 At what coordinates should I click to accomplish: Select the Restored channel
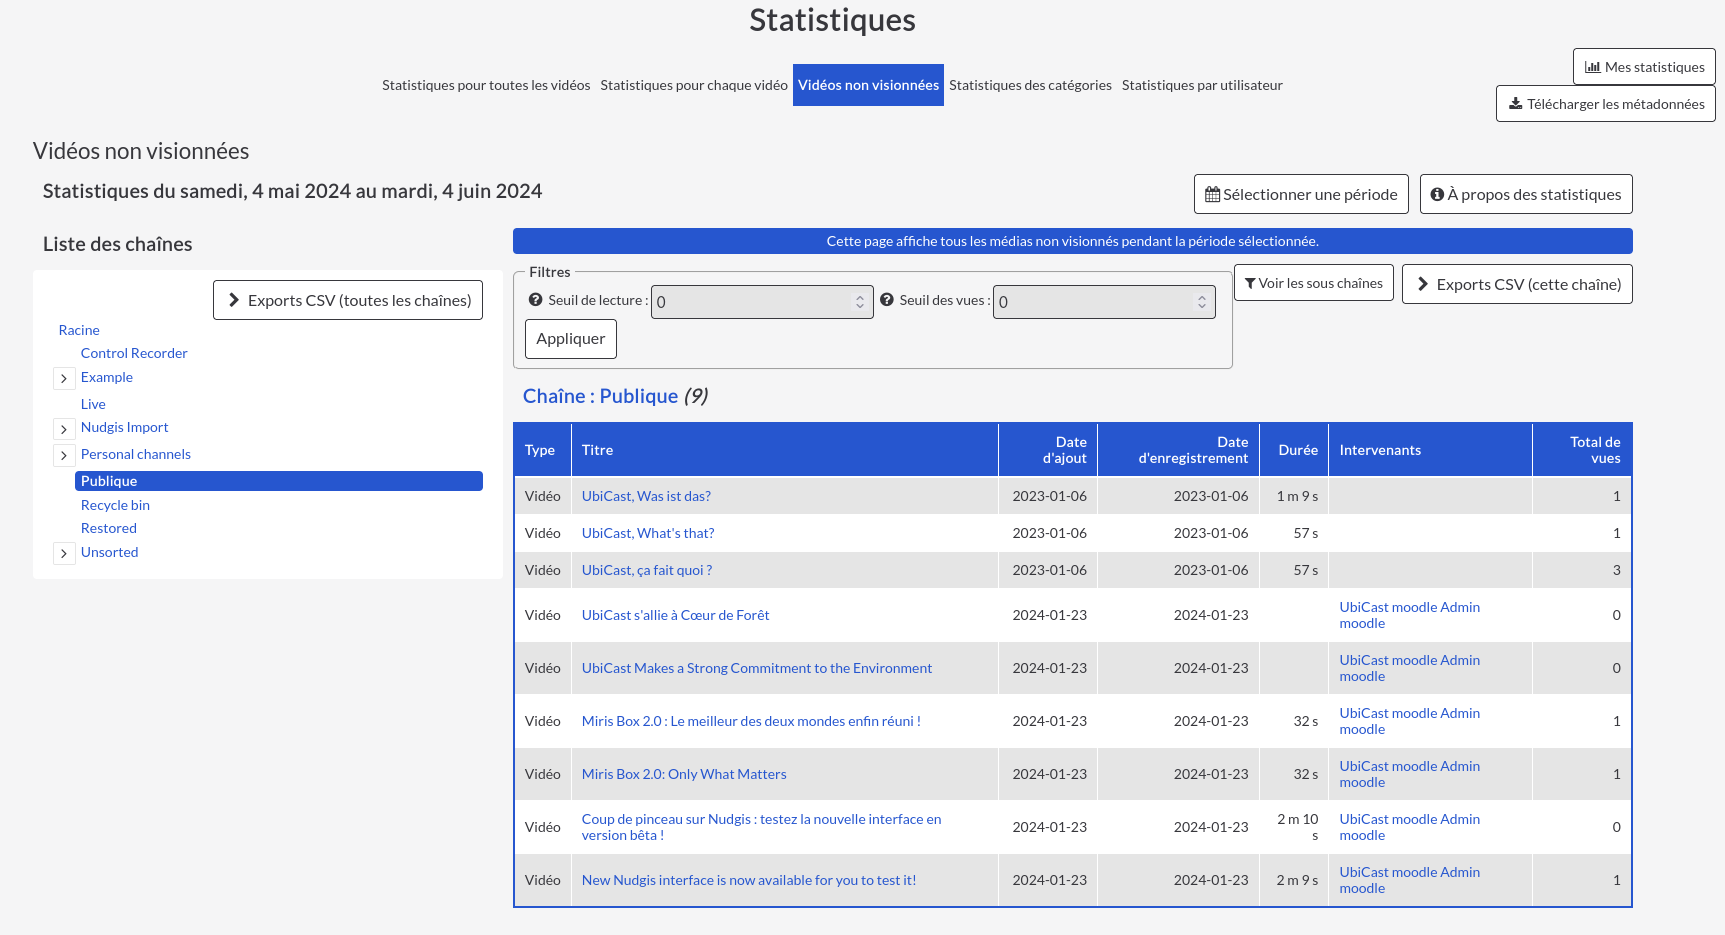109,528
